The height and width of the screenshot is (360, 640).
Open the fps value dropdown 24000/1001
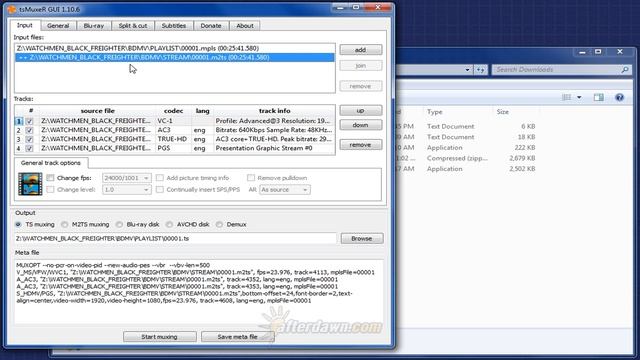(x=127, y=178)
